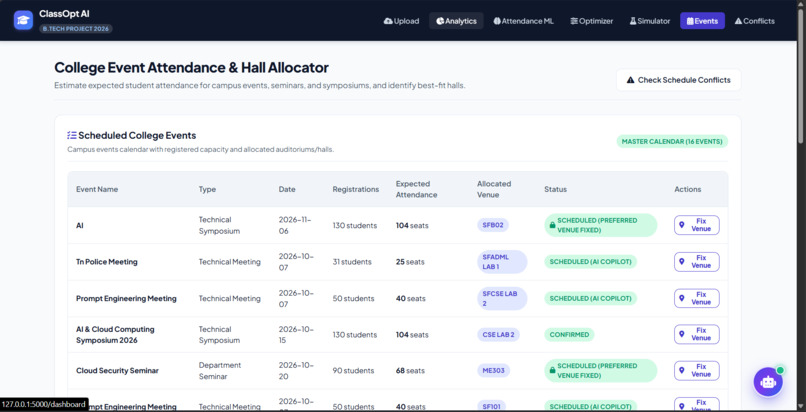
Task: Click the Type column header
Action: pyautogui.click(x=207, y=189)
